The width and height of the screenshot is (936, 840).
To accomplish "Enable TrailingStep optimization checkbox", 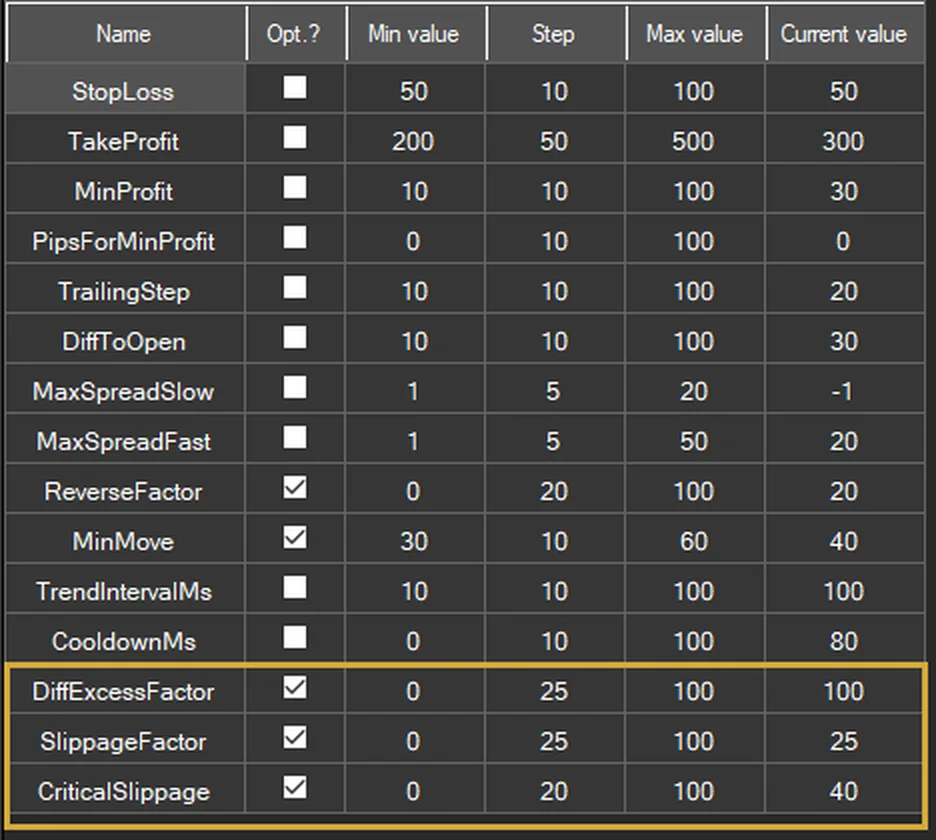I will tap(295, 288).
